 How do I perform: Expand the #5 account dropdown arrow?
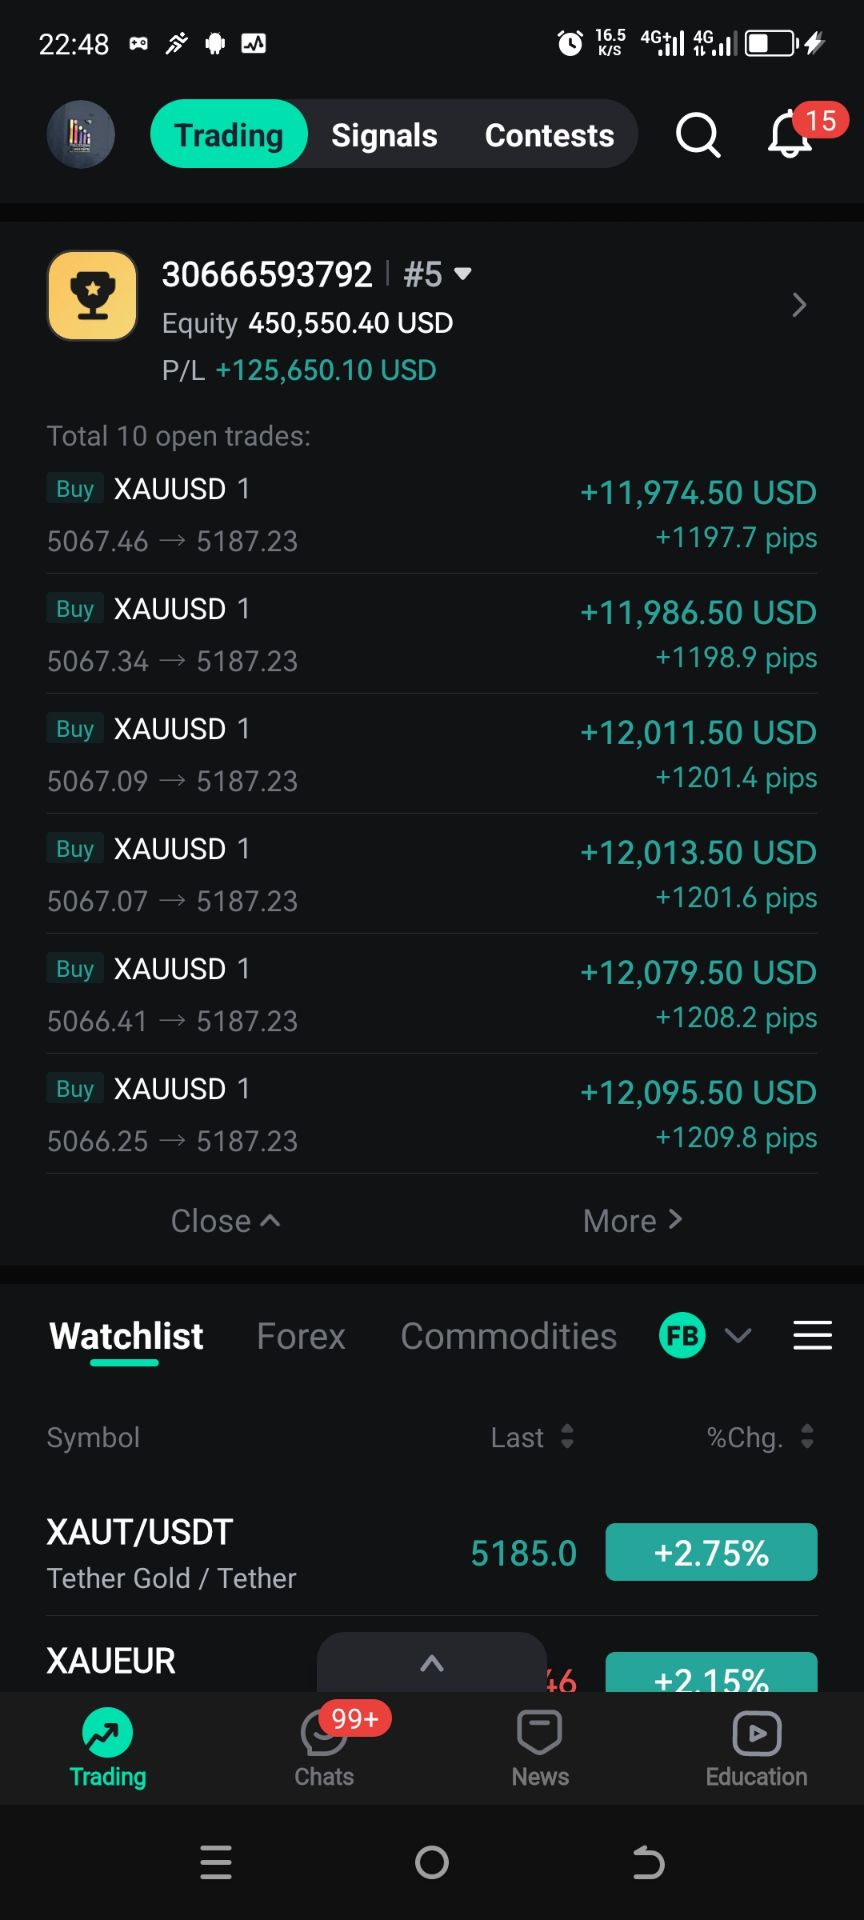[463, 273]
